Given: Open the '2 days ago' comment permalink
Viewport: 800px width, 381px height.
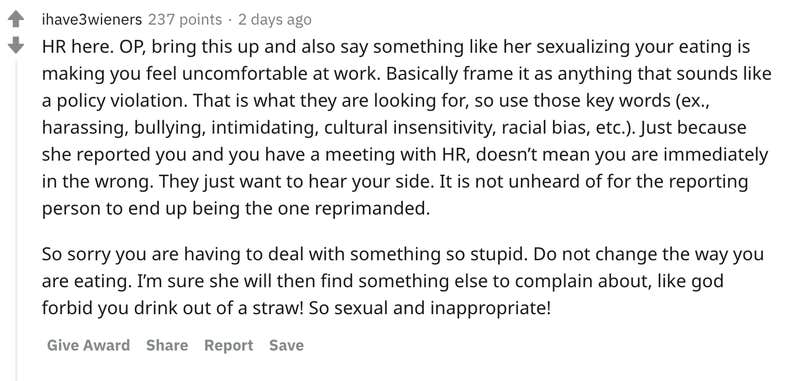Looking at the screenshot, I should [x=274, y=20].
